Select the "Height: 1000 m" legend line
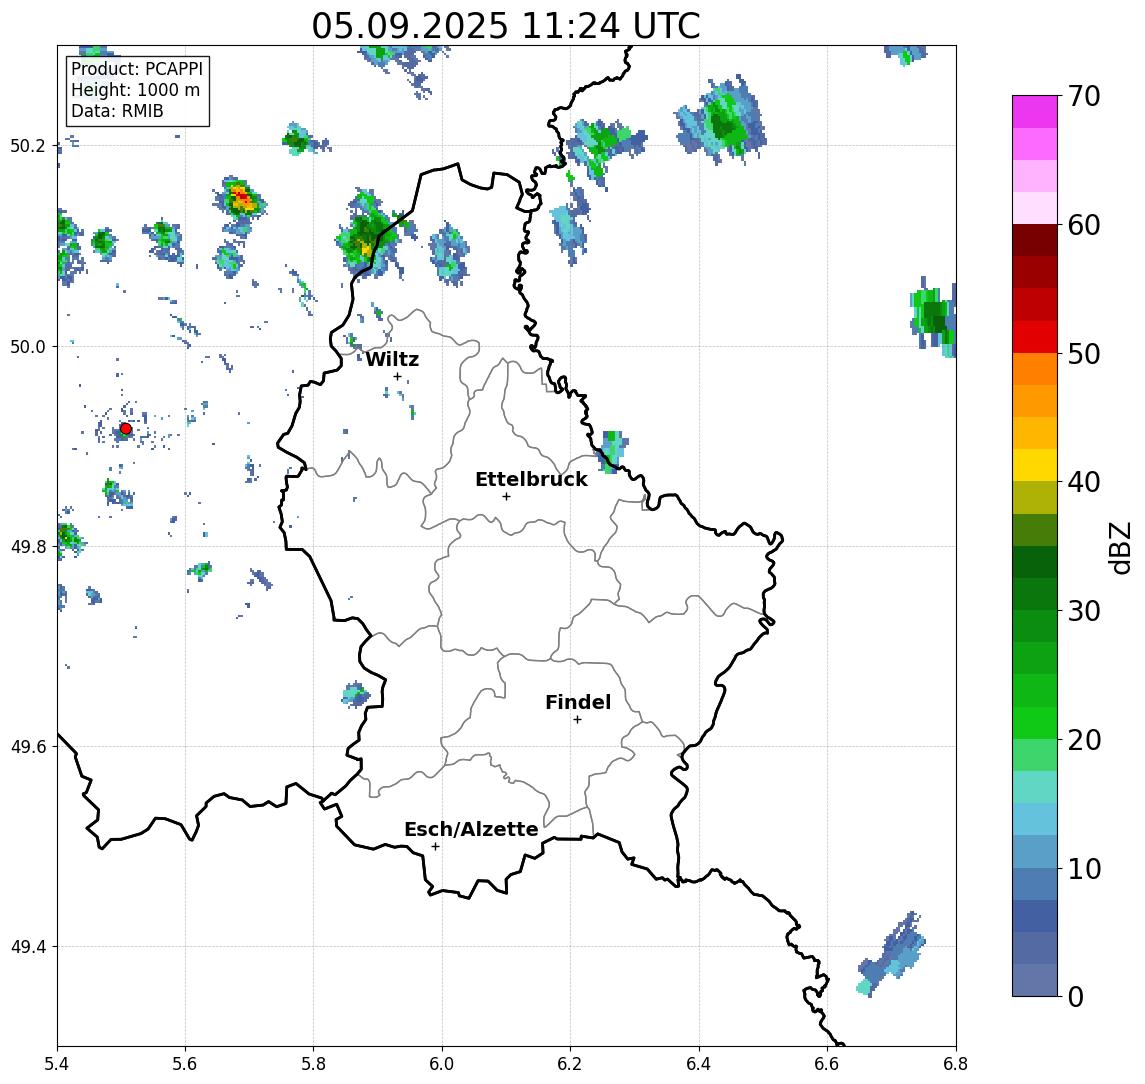1145x1084 pixels. click(135, 90)
